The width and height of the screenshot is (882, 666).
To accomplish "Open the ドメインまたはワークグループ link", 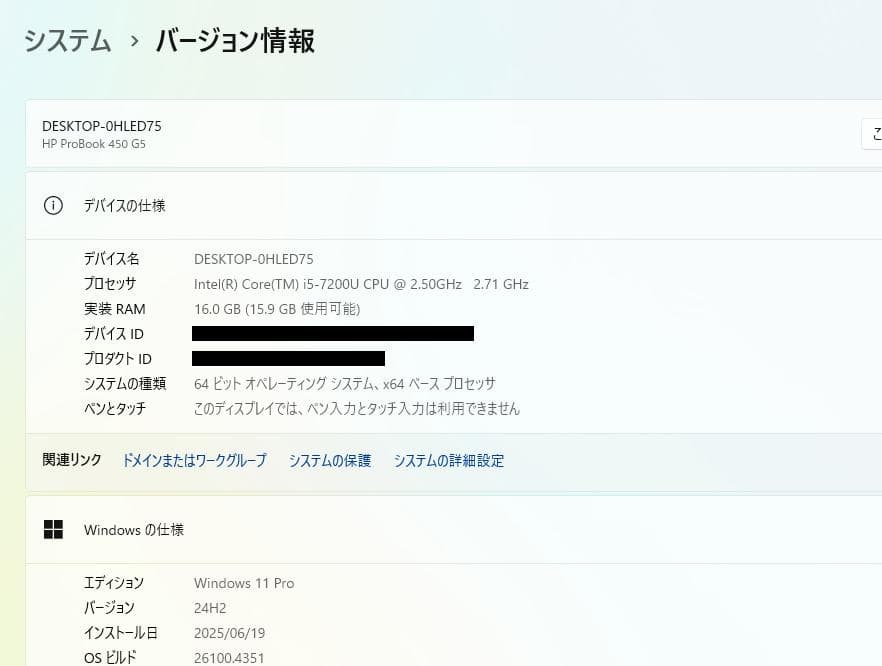I will (194, 461).
